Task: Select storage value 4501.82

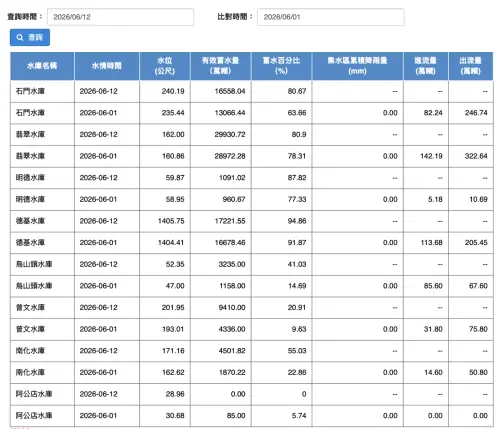Action: (232, 351)
